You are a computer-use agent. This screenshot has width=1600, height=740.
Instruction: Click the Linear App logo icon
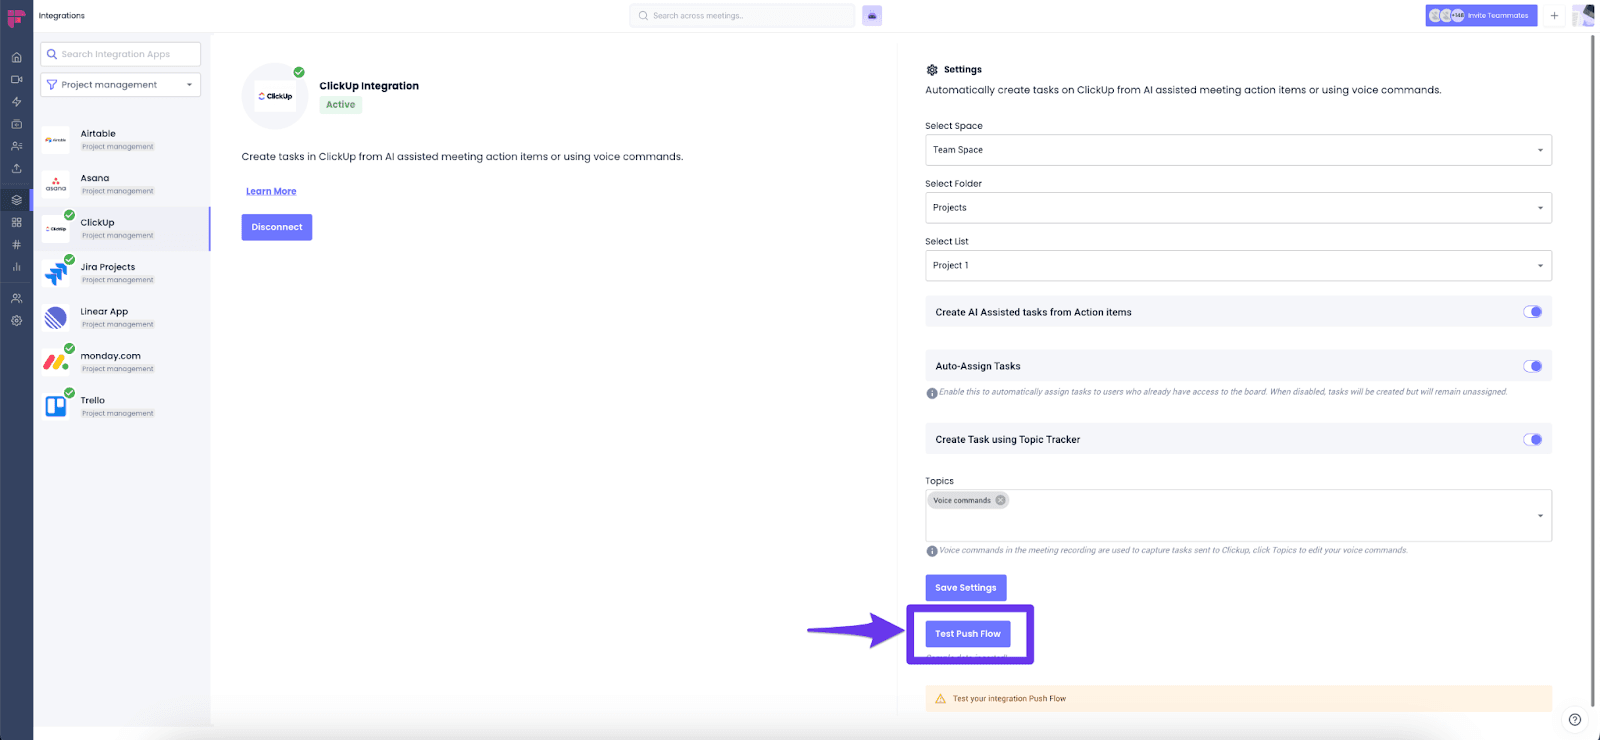coord(56,318)
